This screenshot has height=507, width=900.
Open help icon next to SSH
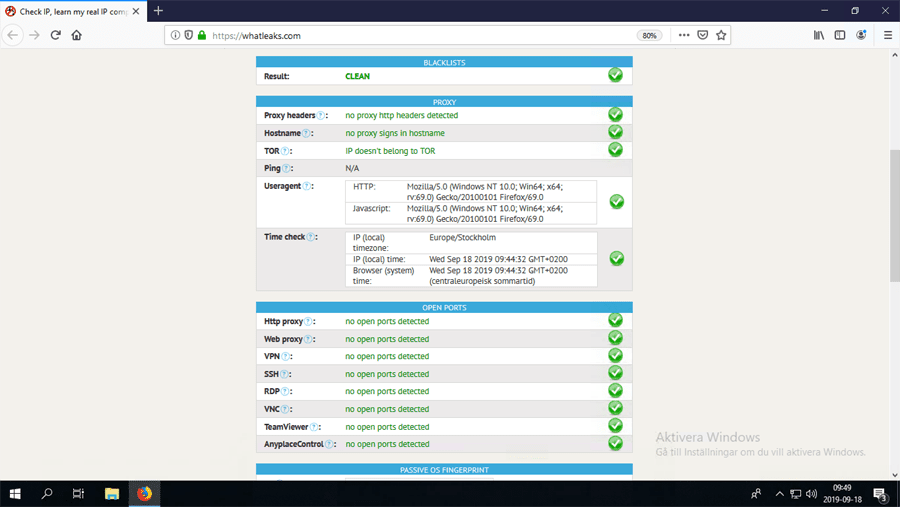click(x=284, y=374)
